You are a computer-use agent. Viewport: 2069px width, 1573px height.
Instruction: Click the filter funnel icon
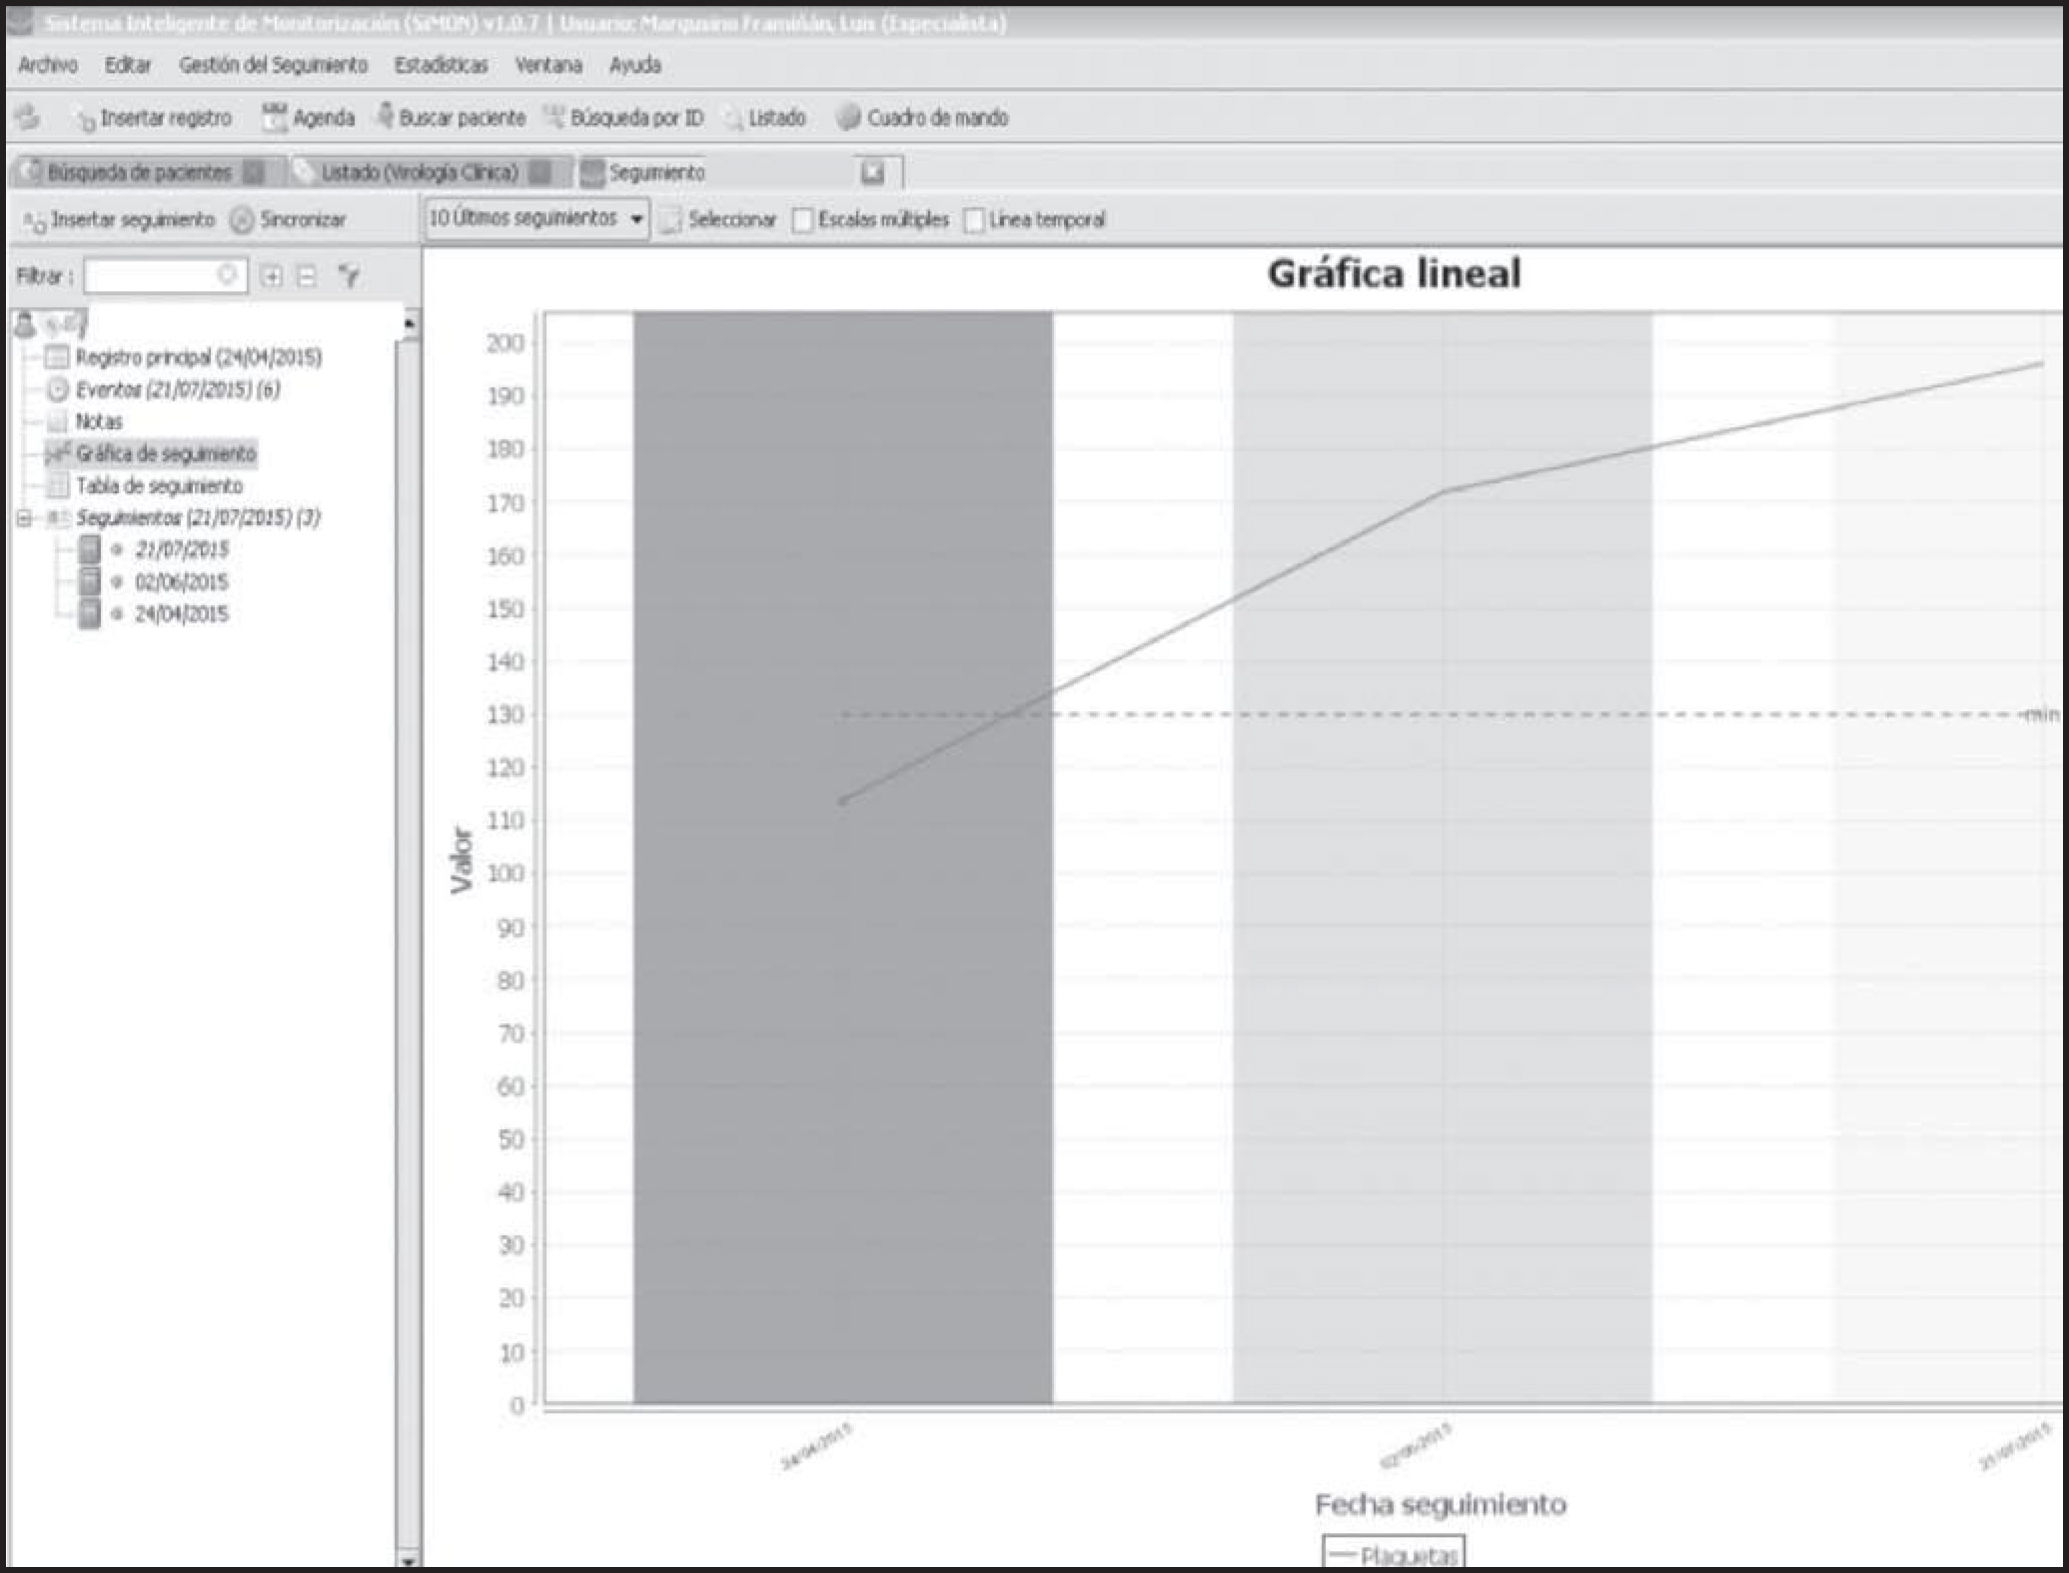(x=348, y=276)
